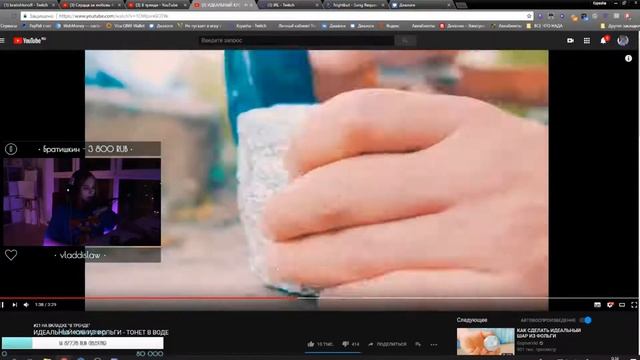Viewport: 640px width, 360px height.
Task: Click the 'Братишкин 3 800 RUB' donation label
Action: [85, 149]
